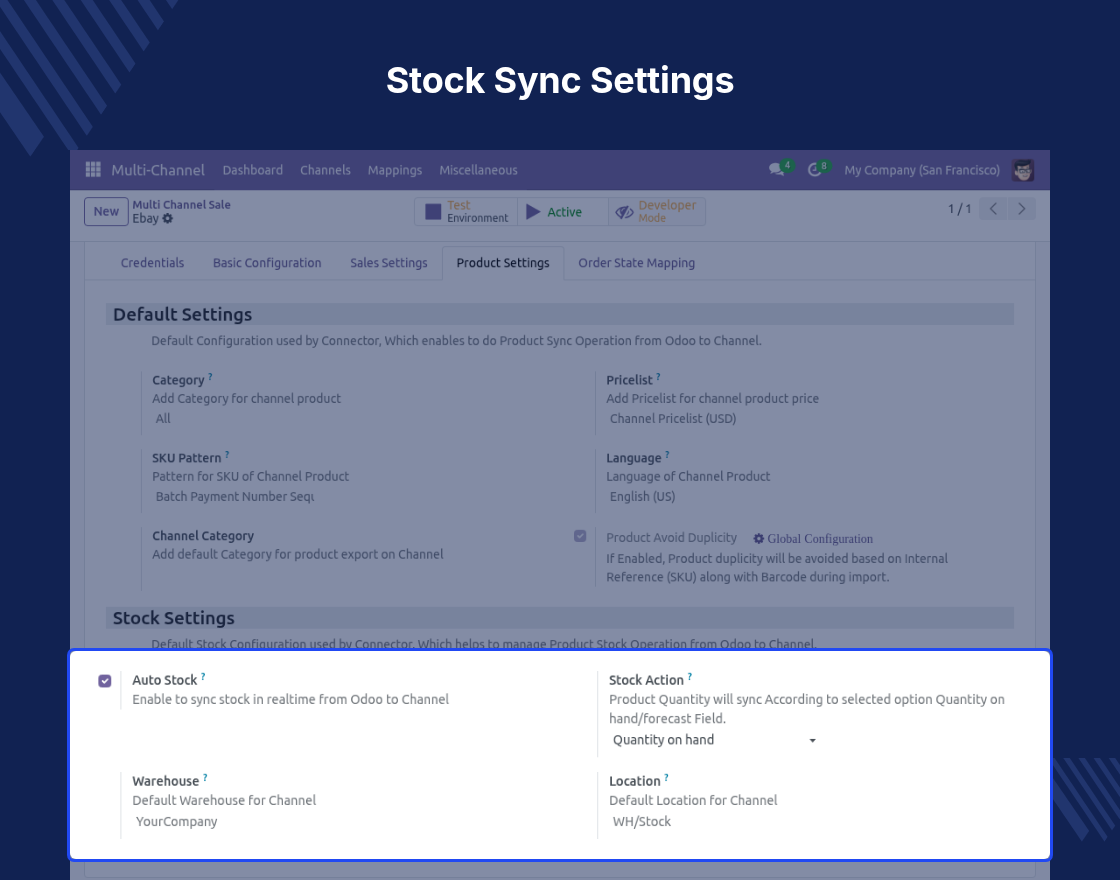Go to the previous record arrow

993,209
